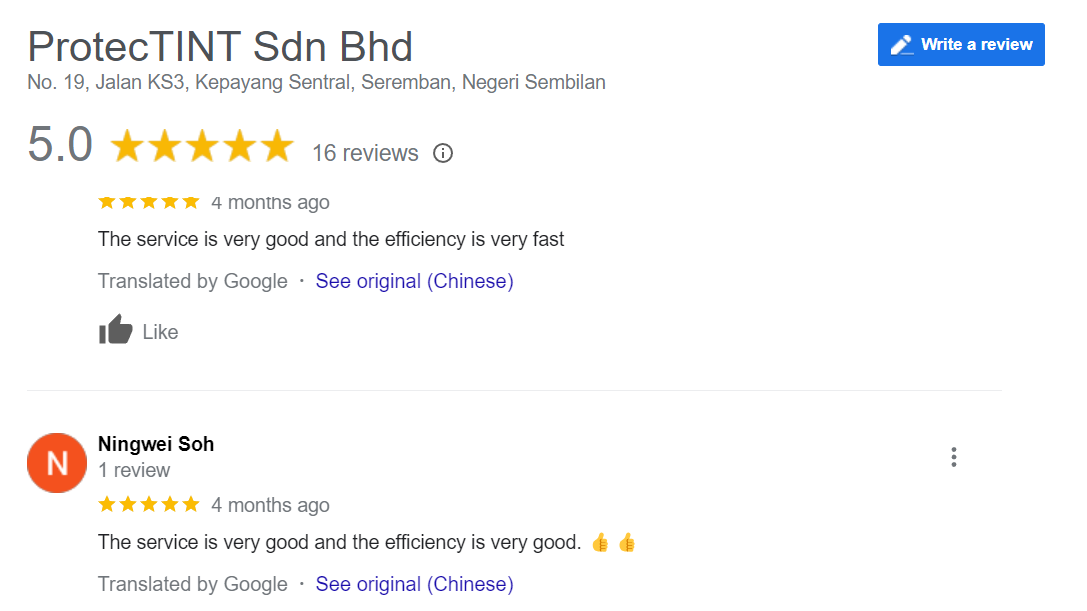Click the thumbs-up emoji in Ningwei's review

(x=603, y=541)
